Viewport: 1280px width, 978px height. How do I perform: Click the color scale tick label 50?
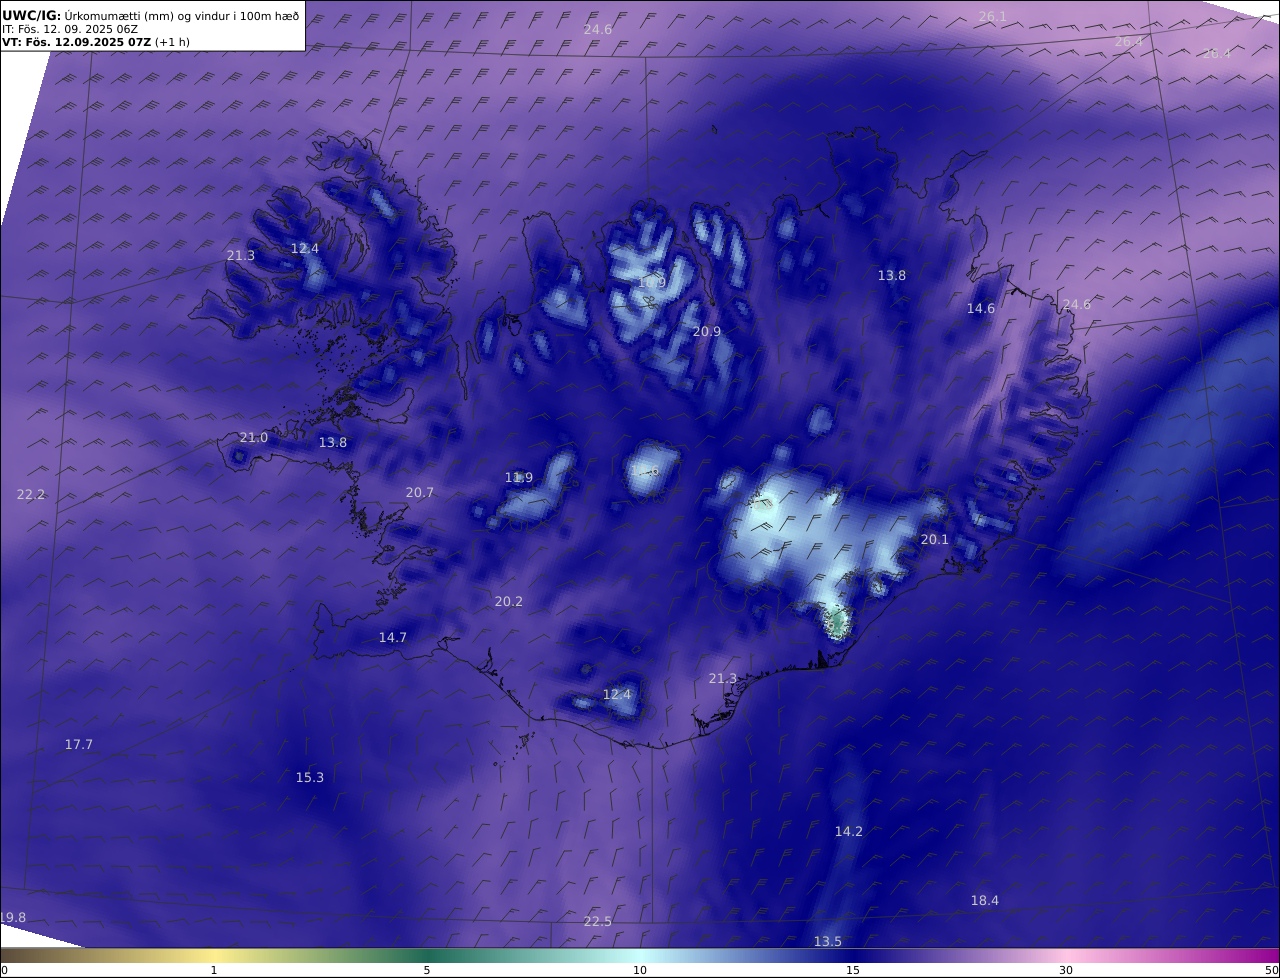[1272, 970]
